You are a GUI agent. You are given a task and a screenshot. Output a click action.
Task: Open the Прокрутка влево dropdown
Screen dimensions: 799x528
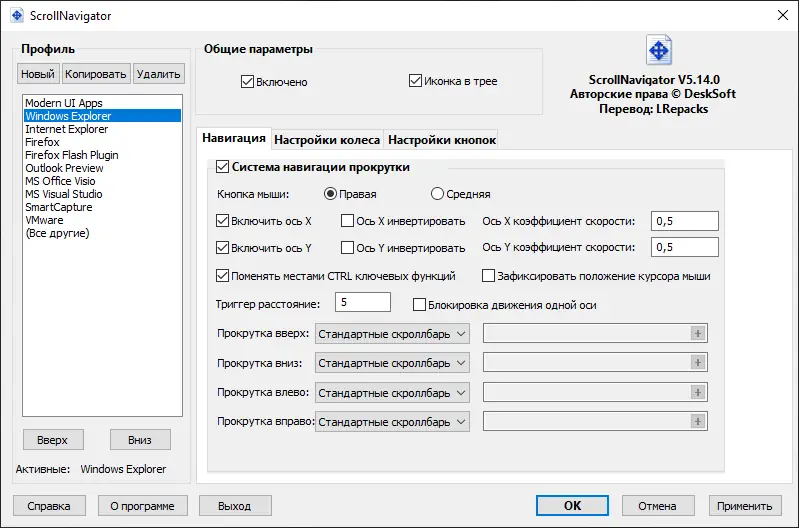392,393
